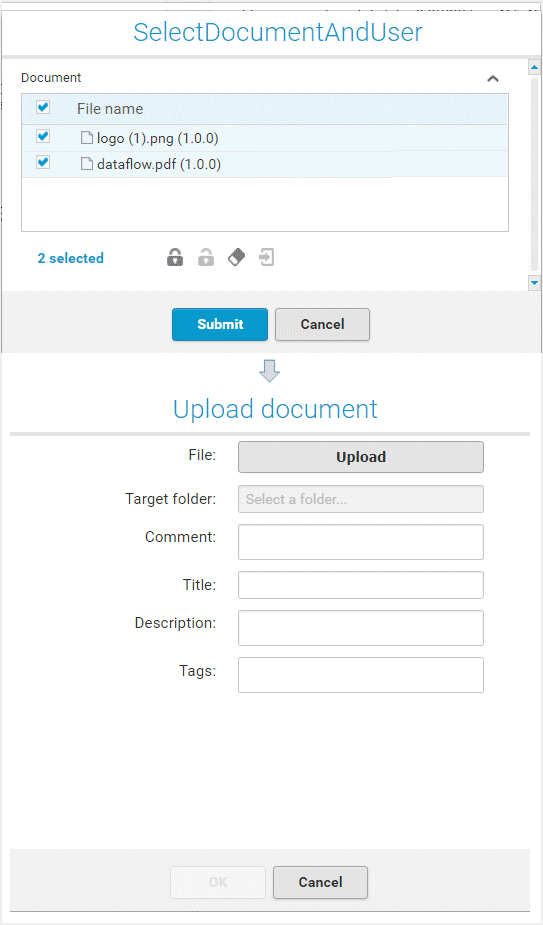Viewport: 543px width, 925px height.
Task: Uncheck the logo (1).png checkbox
Action: [43, 136]
